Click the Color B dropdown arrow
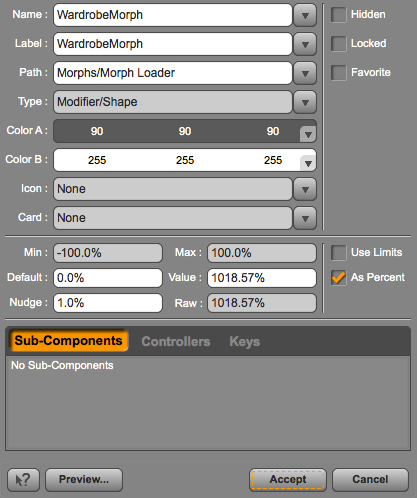This screenshot has width=417, height=498. point(308,163)
